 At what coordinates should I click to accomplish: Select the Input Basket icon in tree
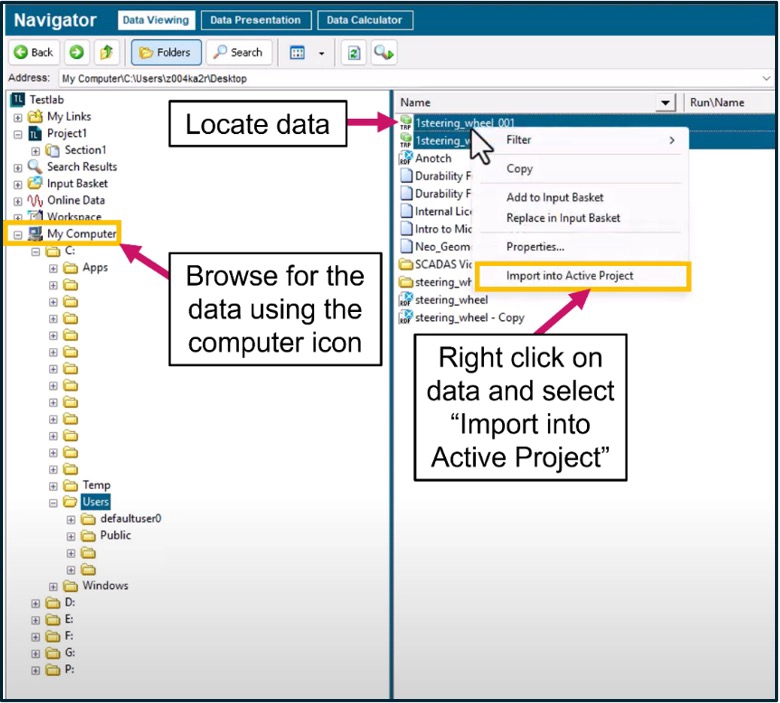tap(35, 183)
